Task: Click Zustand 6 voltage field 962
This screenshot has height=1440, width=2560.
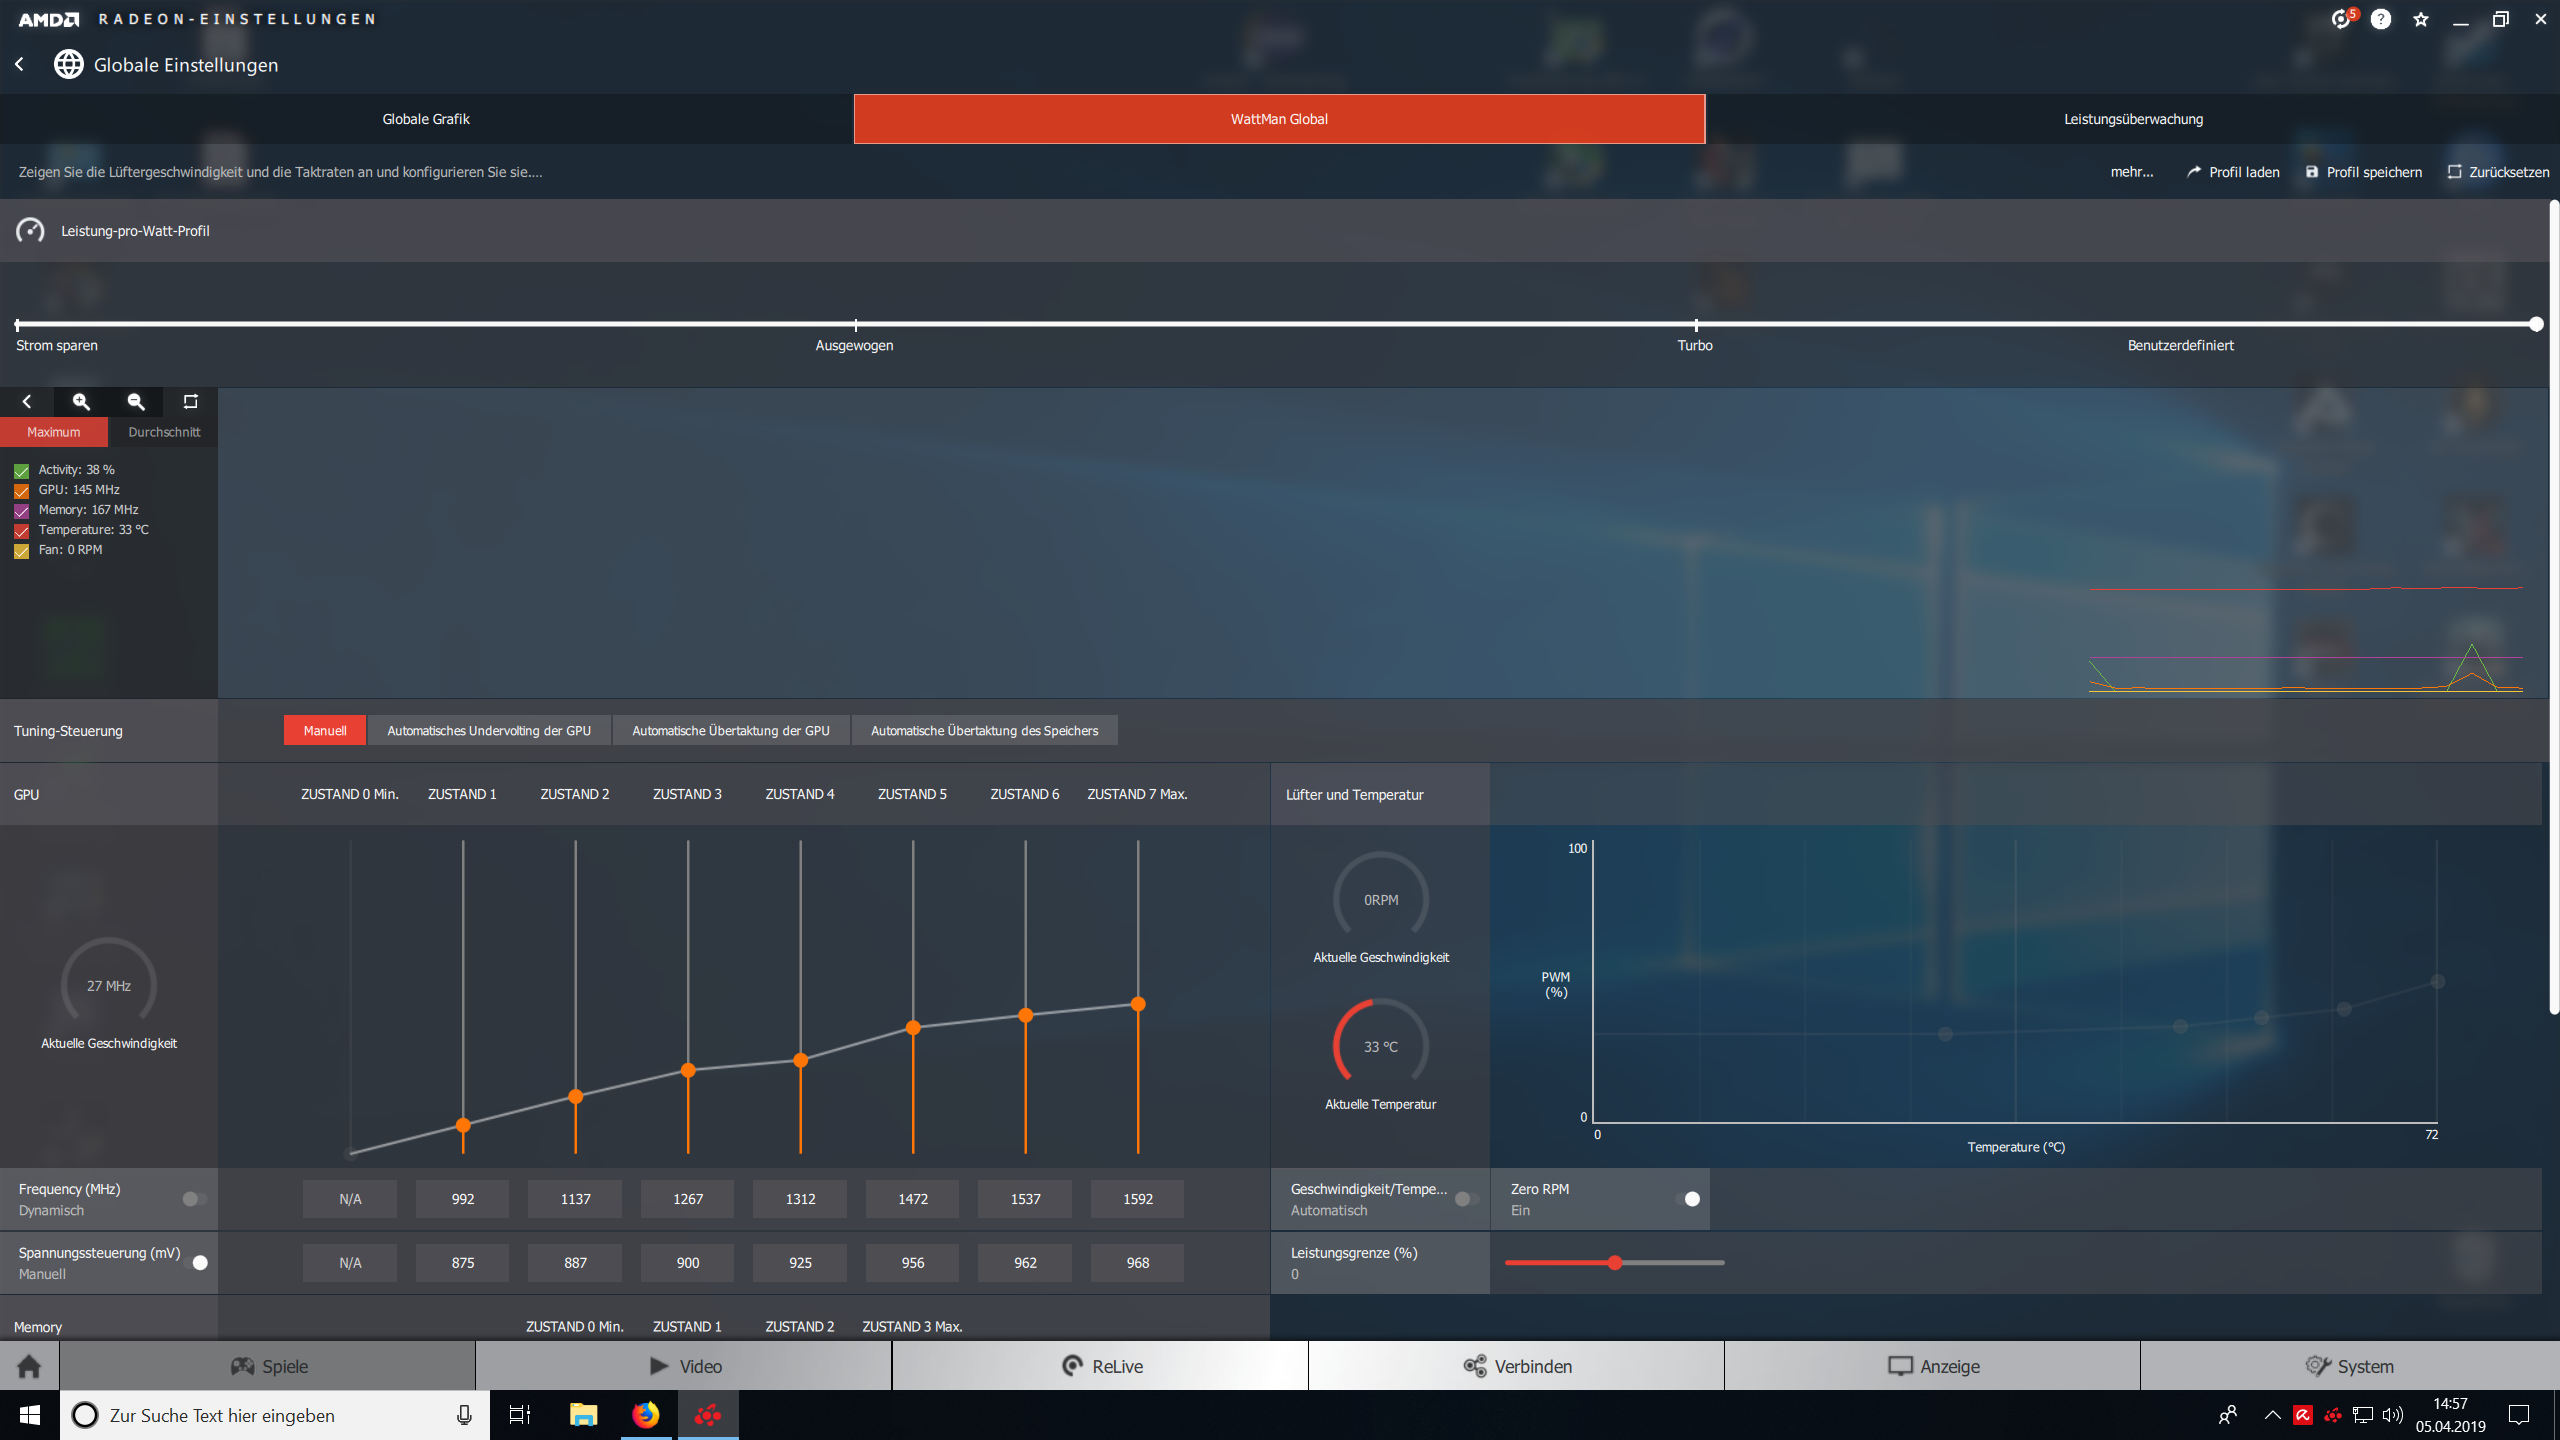Action: coord(1025,1263)
